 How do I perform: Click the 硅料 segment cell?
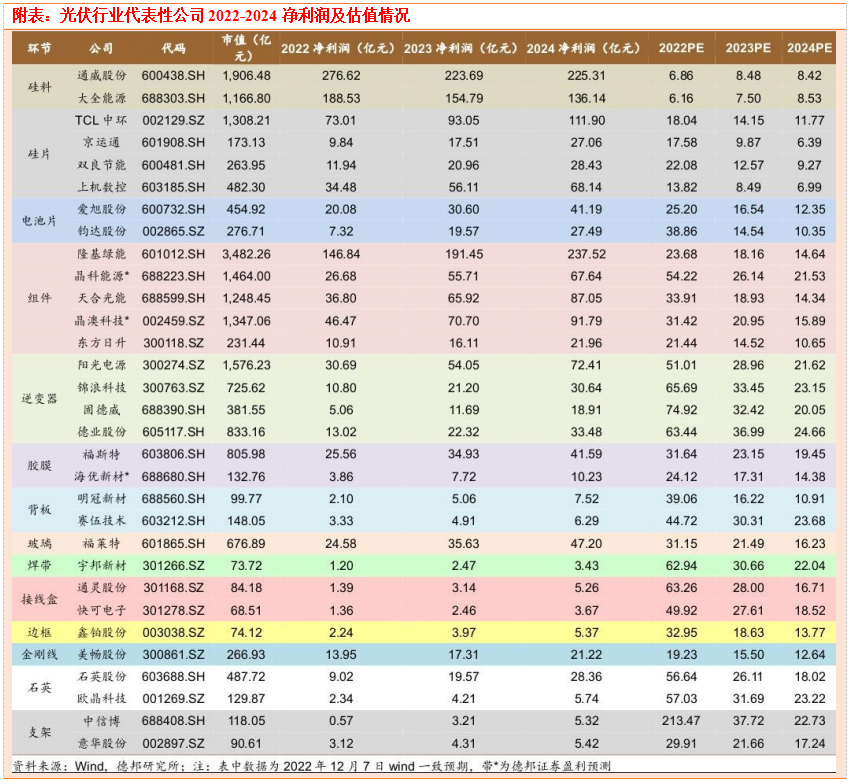coord(39,87)
